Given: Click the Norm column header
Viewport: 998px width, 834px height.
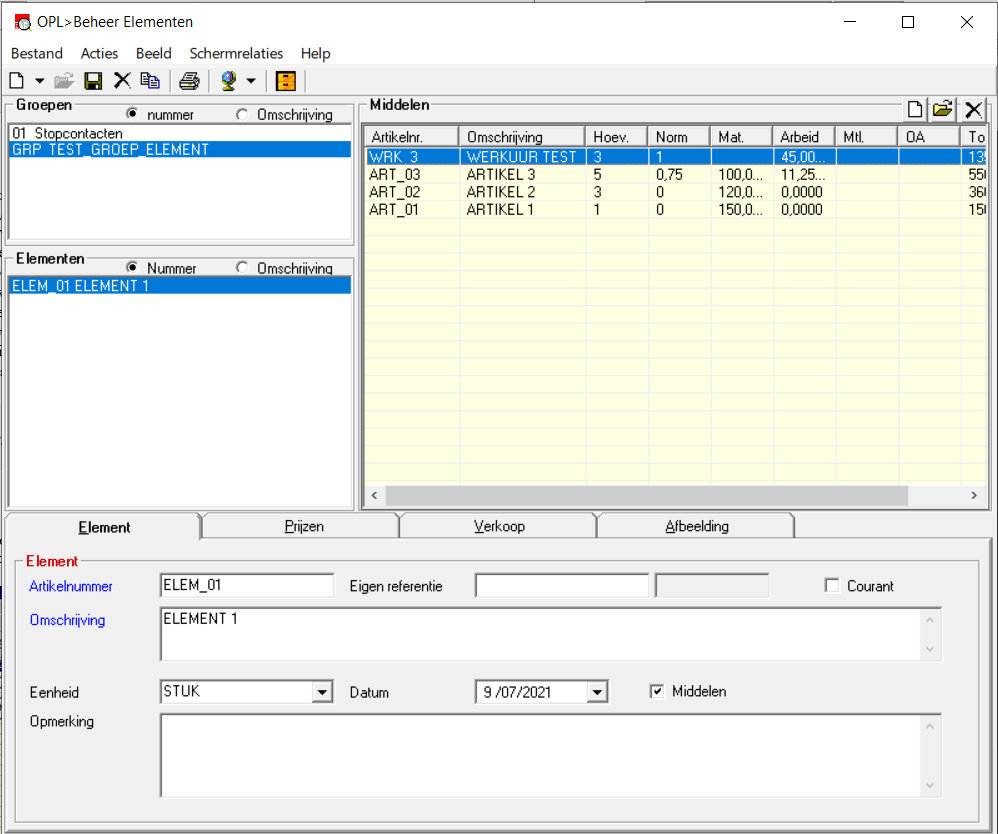Looking at the screenshot, I should click(679, 137).
